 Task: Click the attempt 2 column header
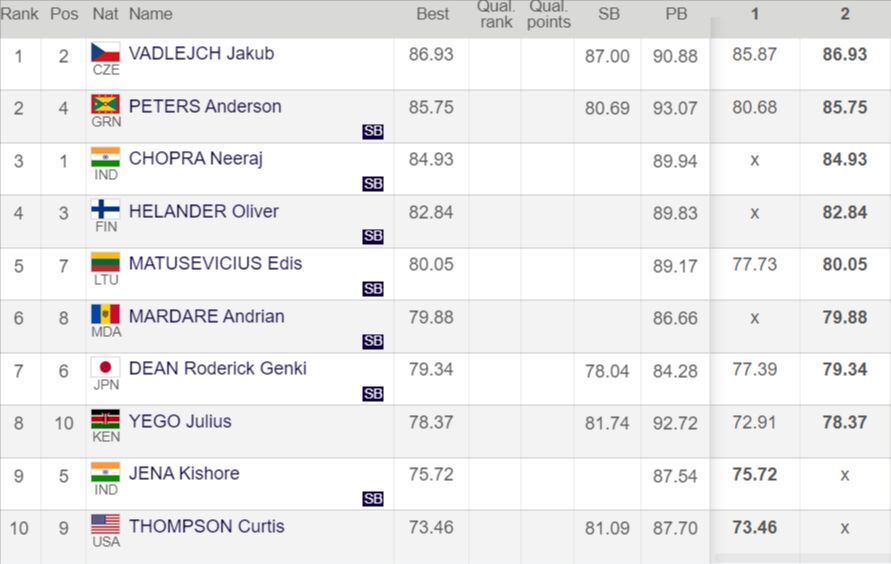click(x=845, y=14)
